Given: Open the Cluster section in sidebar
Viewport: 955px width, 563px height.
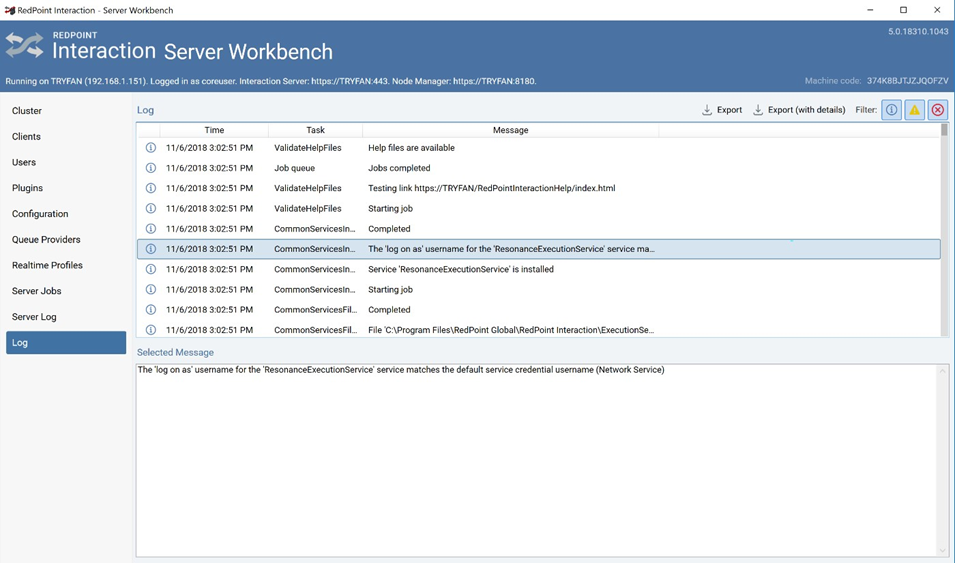Looking at the screenshot, I should 27,111.
